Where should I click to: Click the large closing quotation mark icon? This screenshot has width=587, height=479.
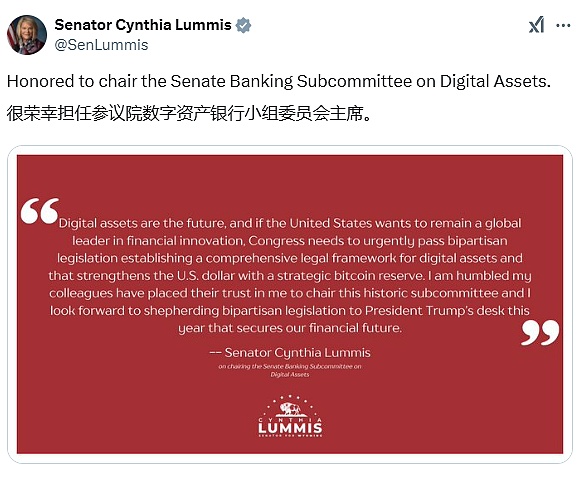540,332
